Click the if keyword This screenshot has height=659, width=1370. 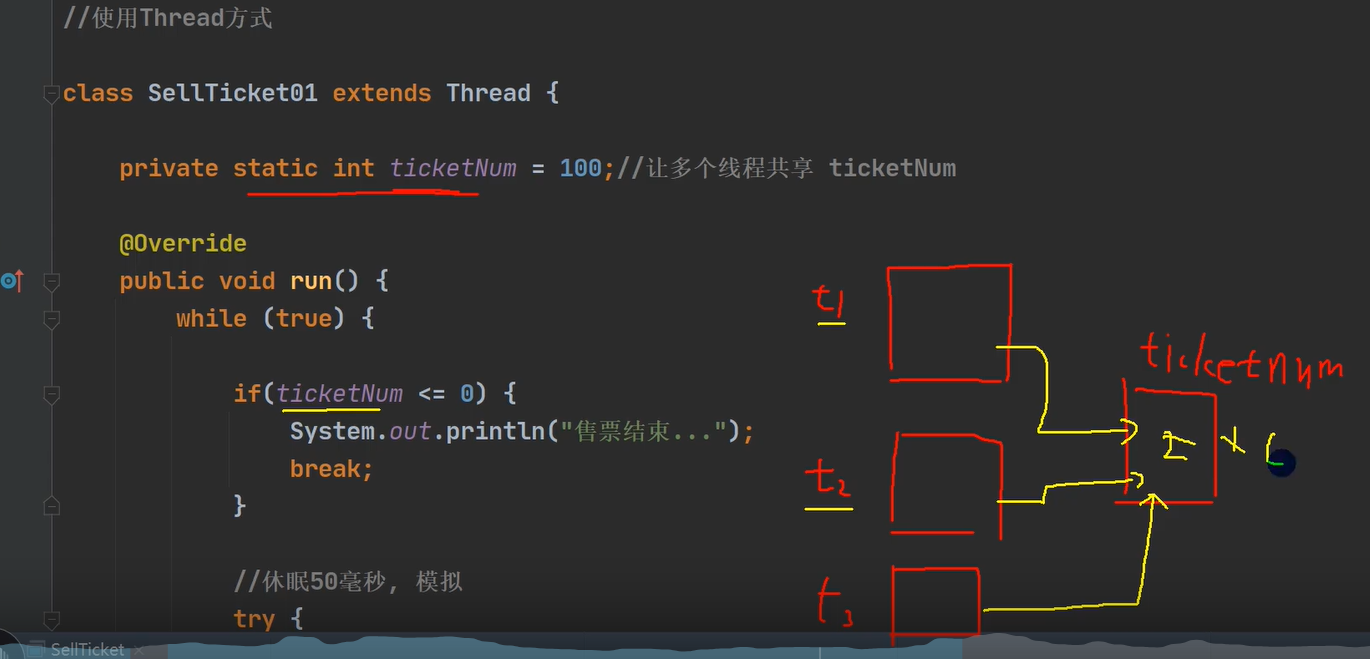tap(247, 393)
